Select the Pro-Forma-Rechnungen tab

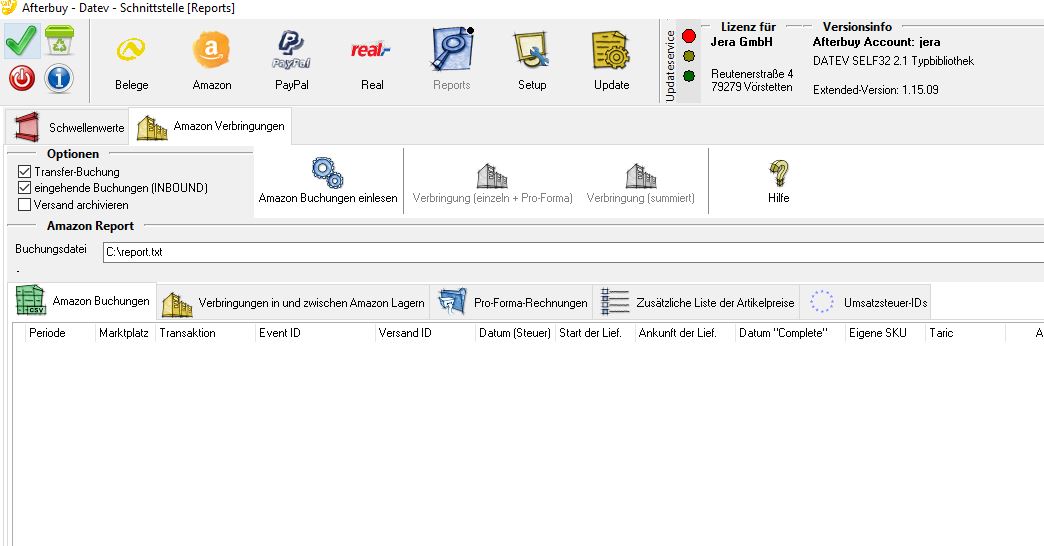[x=513, y=302]
